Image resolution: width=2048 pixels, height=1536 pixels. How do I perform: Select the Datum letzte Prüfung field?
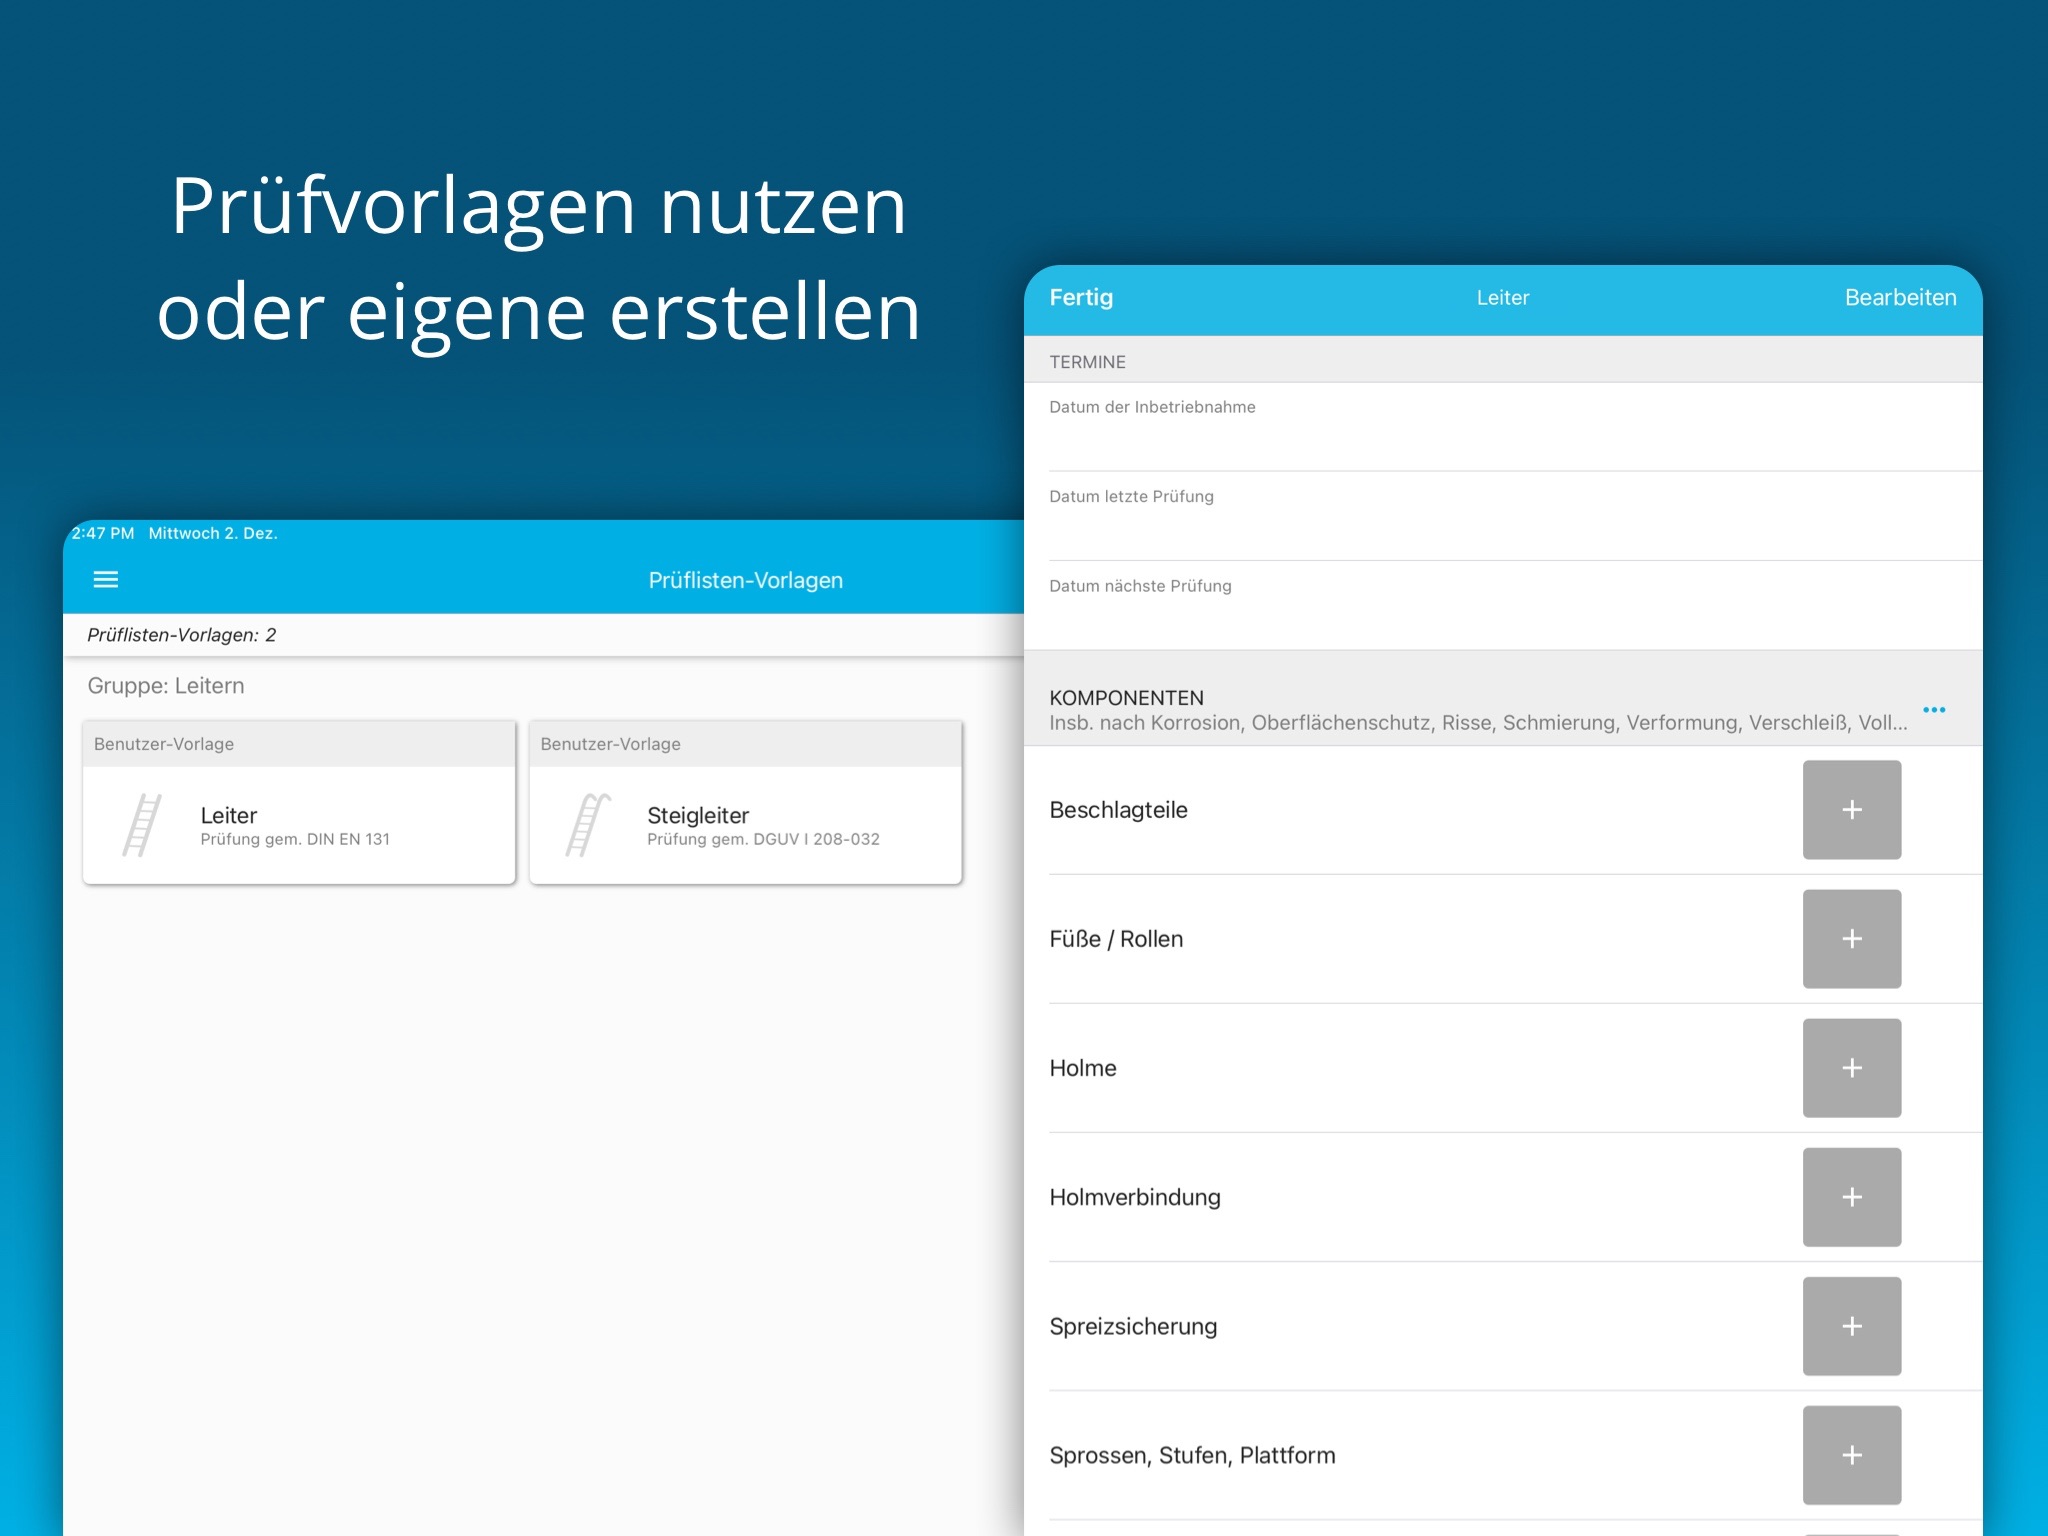coord(1503,516)
